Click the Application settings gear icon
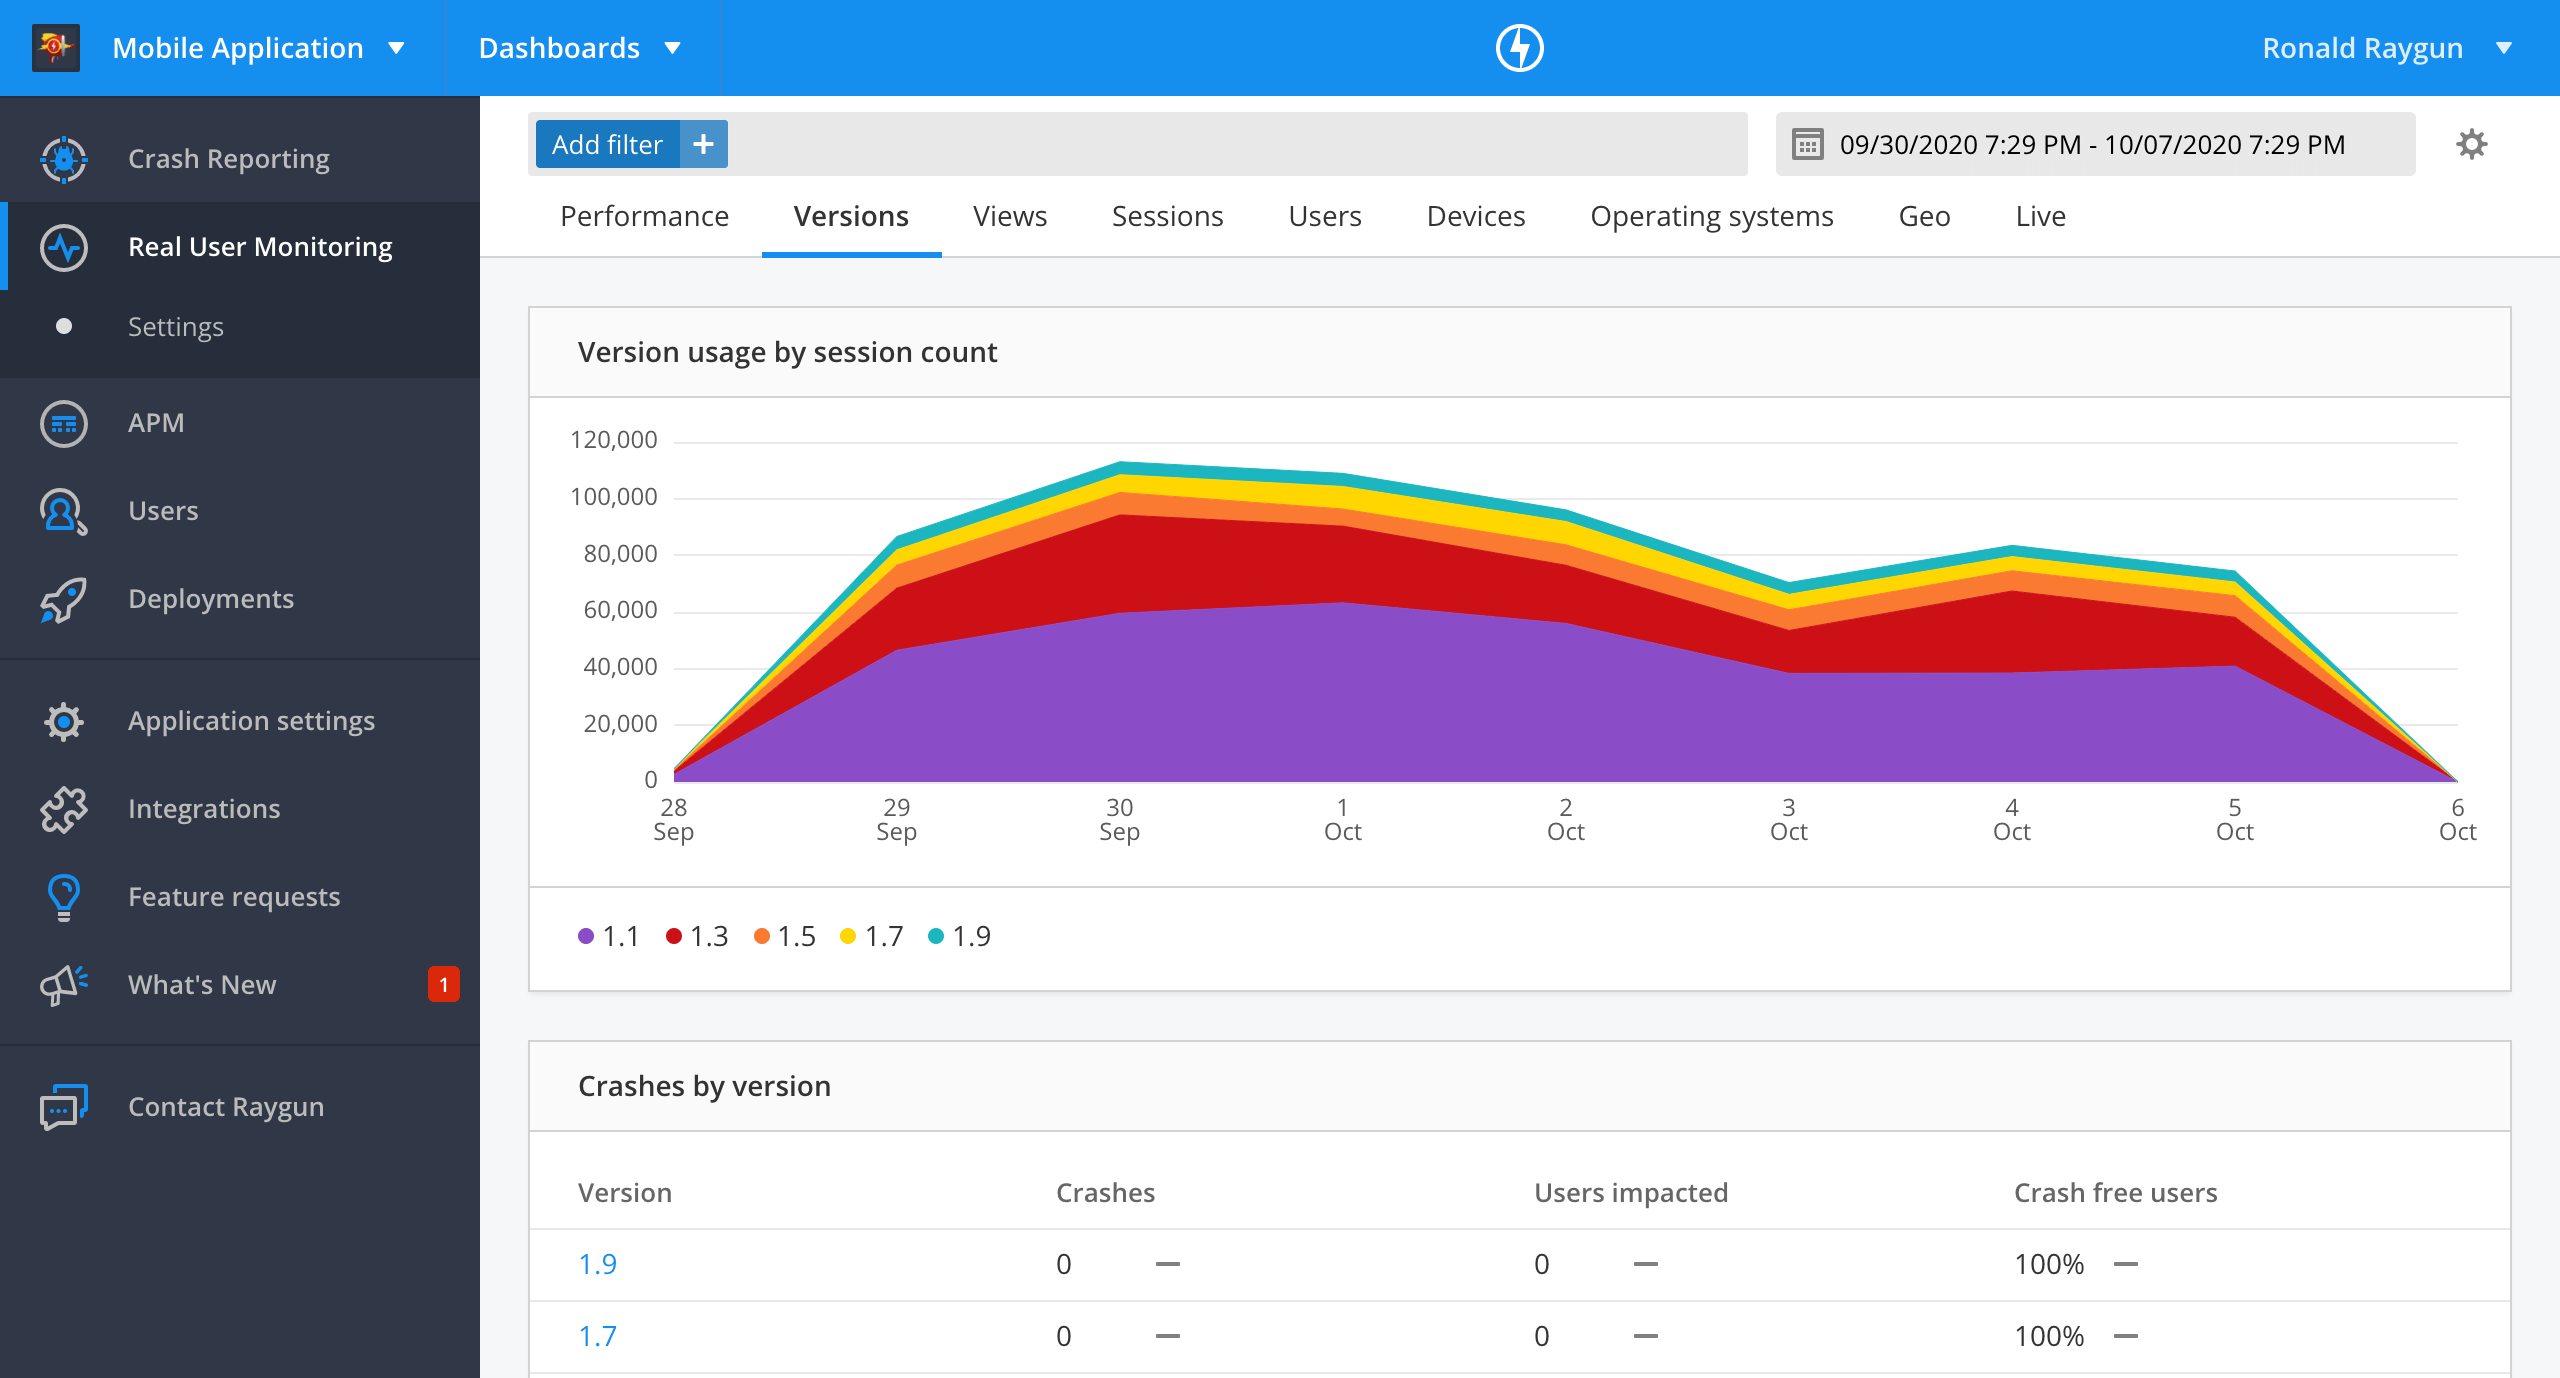 click(x=64, y=721)
